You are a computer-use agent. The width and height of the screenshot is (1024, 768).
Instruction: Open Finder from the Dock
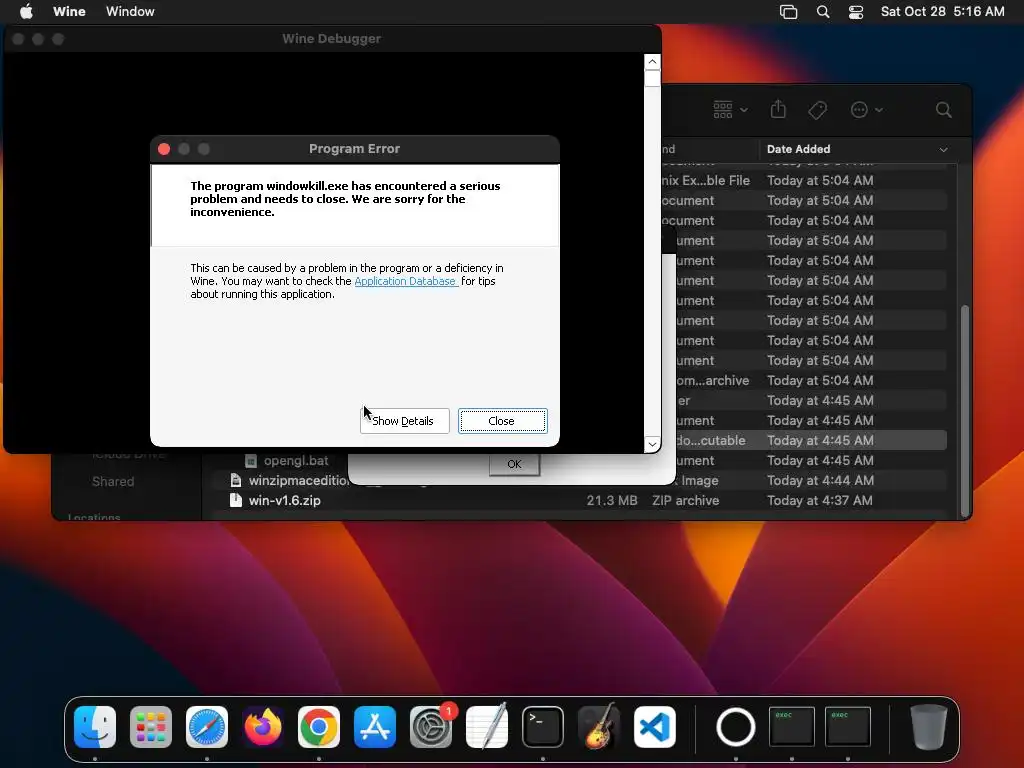coord(95,727)
